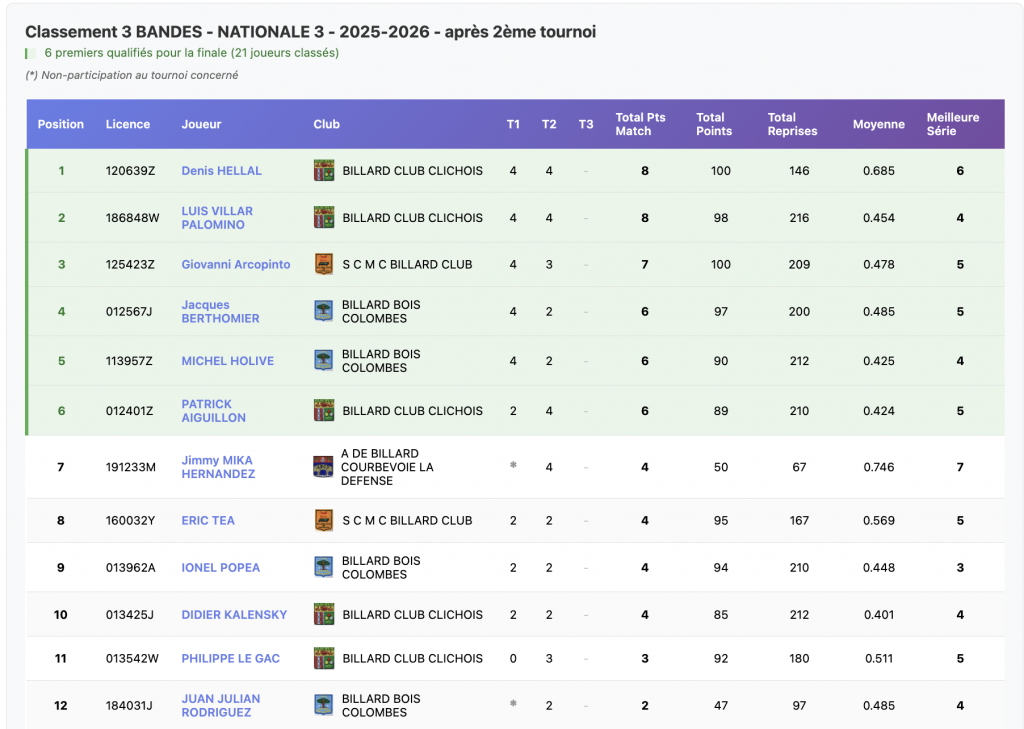The height and width of the screenshot is (729, 1024).
Task: Click the Billard Bois Colombes logo beside Jacques BERTHOMIER
Action: (323, 311)
